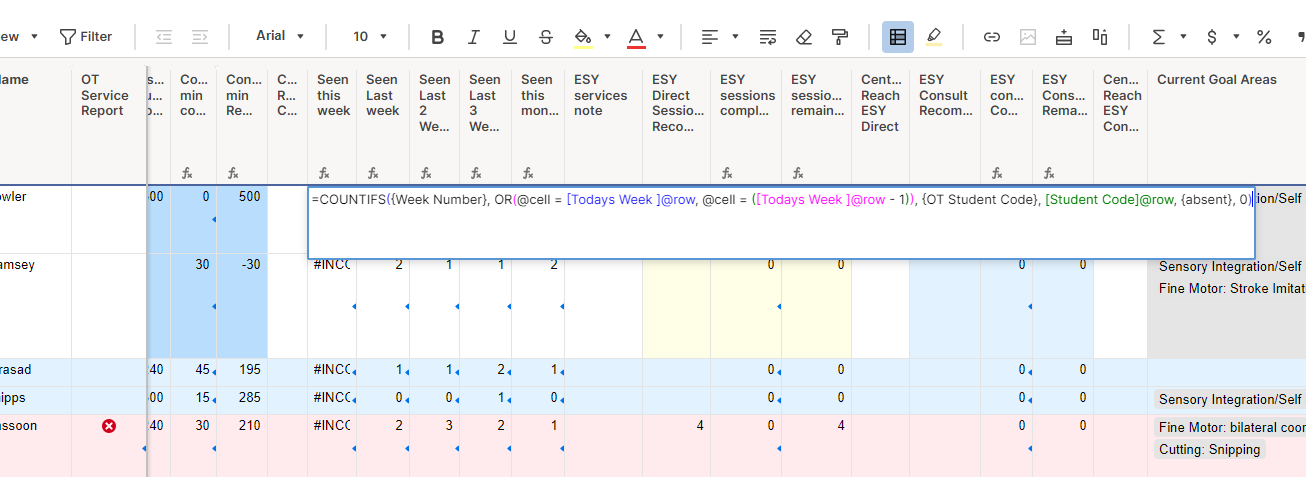Select the Current Goal Areas column header
This screenshot has height=477, width=1306.
coord(1226,124)
